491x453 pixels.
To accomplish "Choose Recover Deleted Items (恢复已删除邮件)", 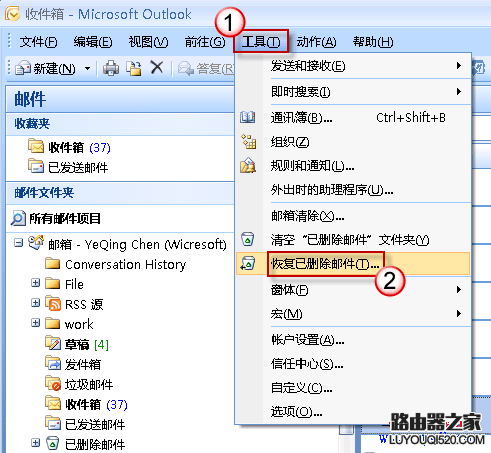I will click(x=353, y=264).
